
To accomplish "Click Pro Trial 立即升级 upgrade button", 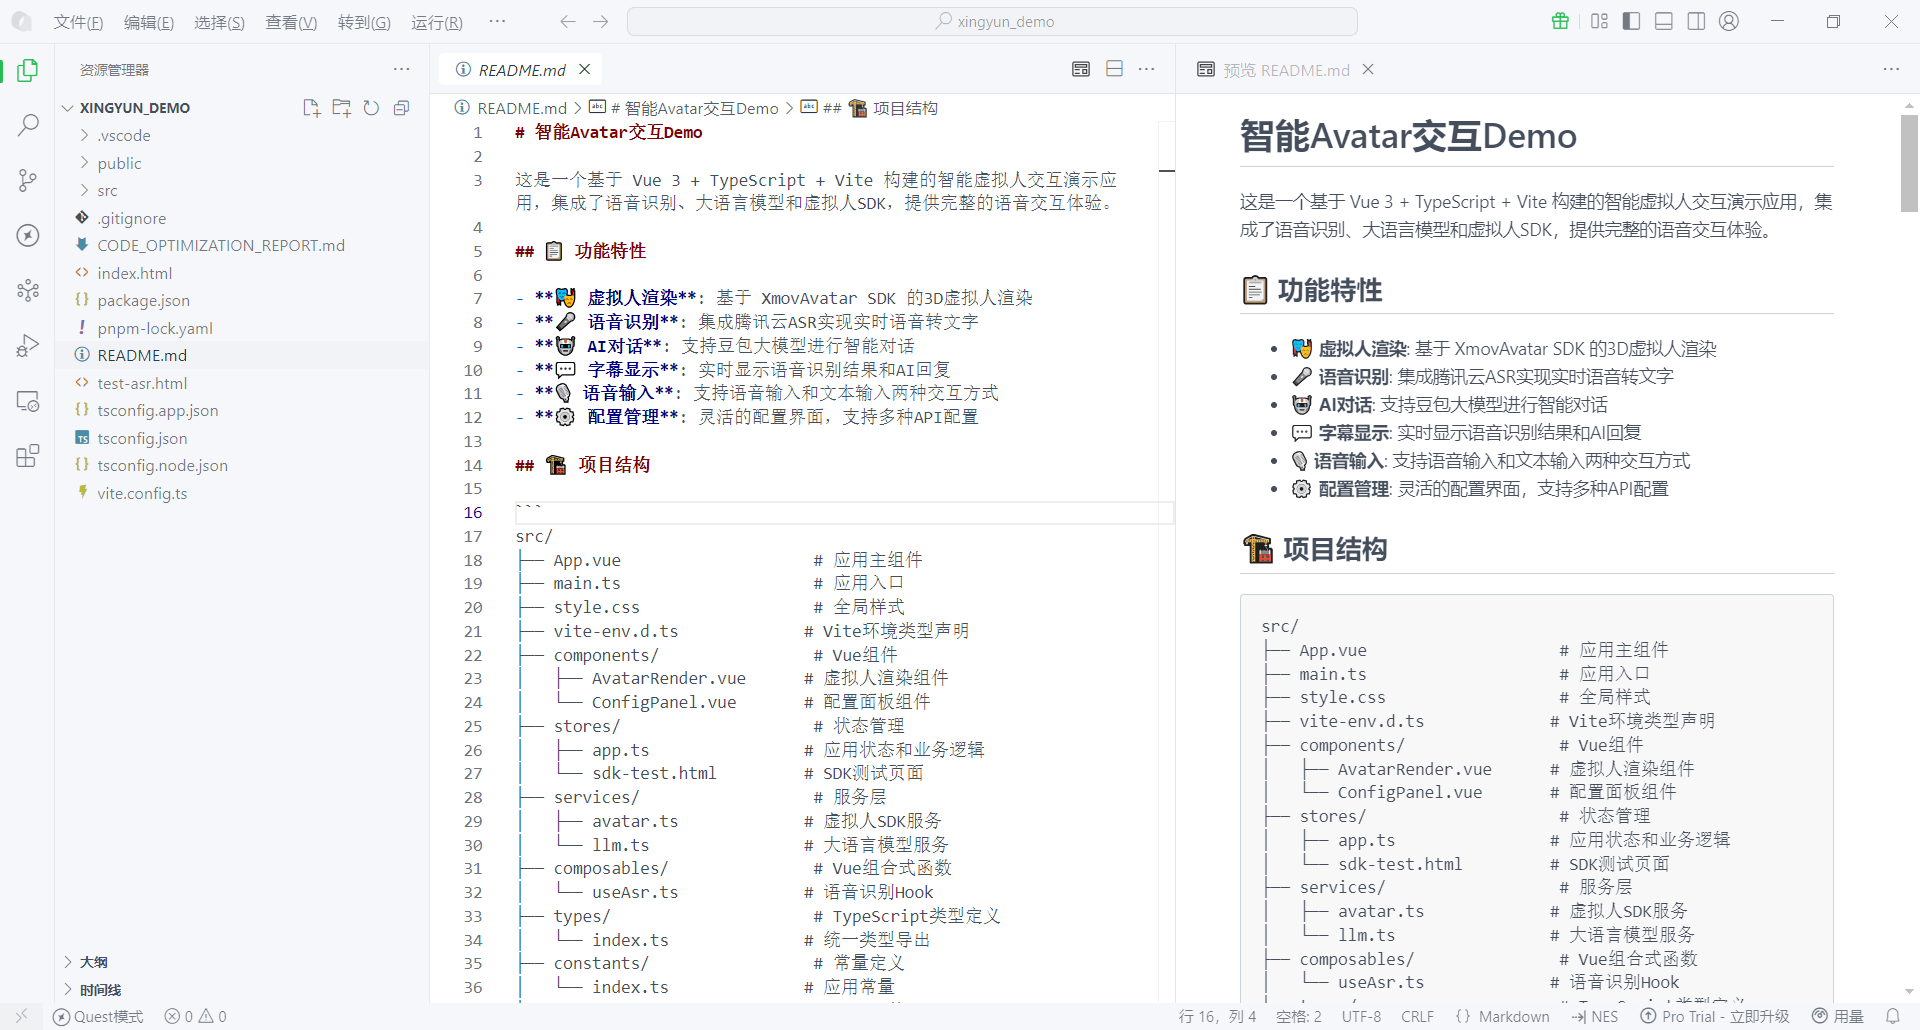I will click(1715, 1016).
